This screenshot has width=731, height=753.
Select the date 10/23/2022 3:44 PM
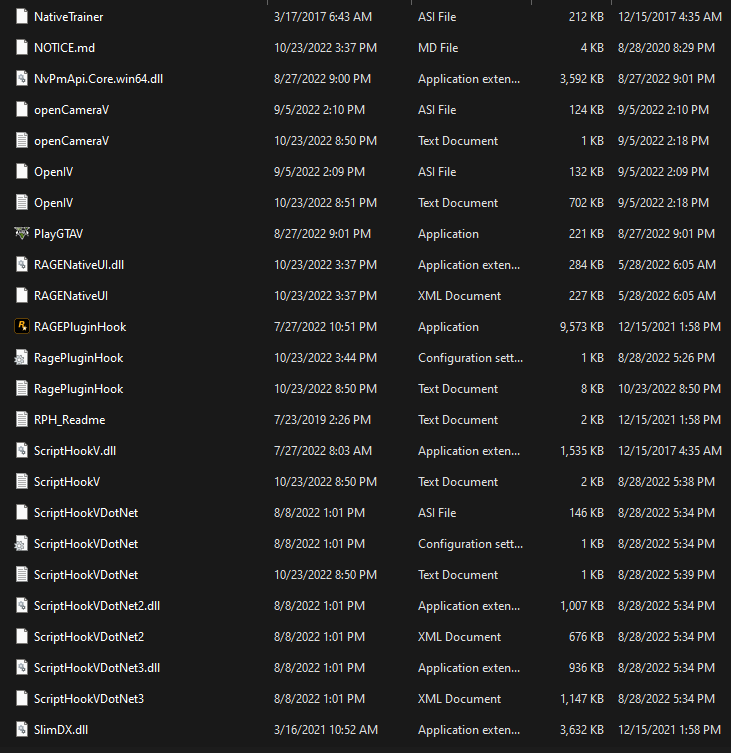pos(325,358)
